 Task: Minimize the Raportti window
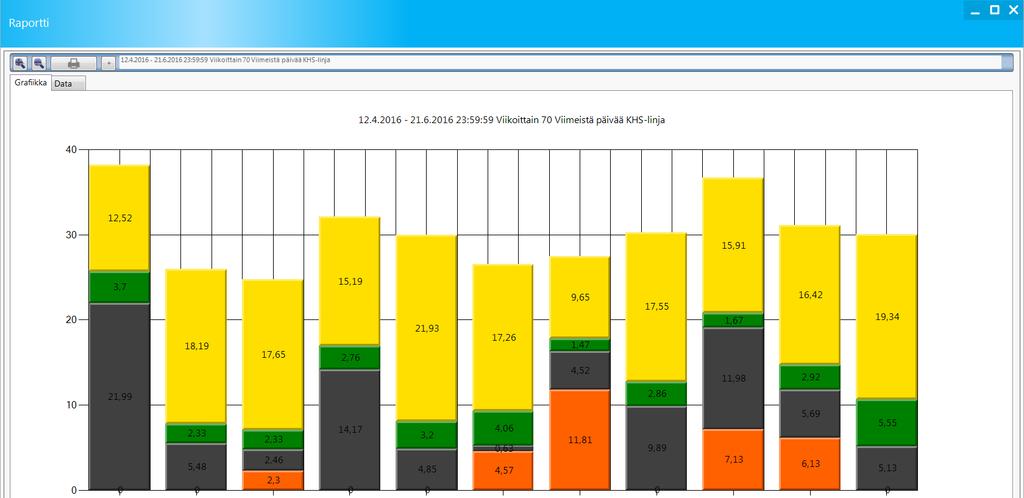(975, 10)
